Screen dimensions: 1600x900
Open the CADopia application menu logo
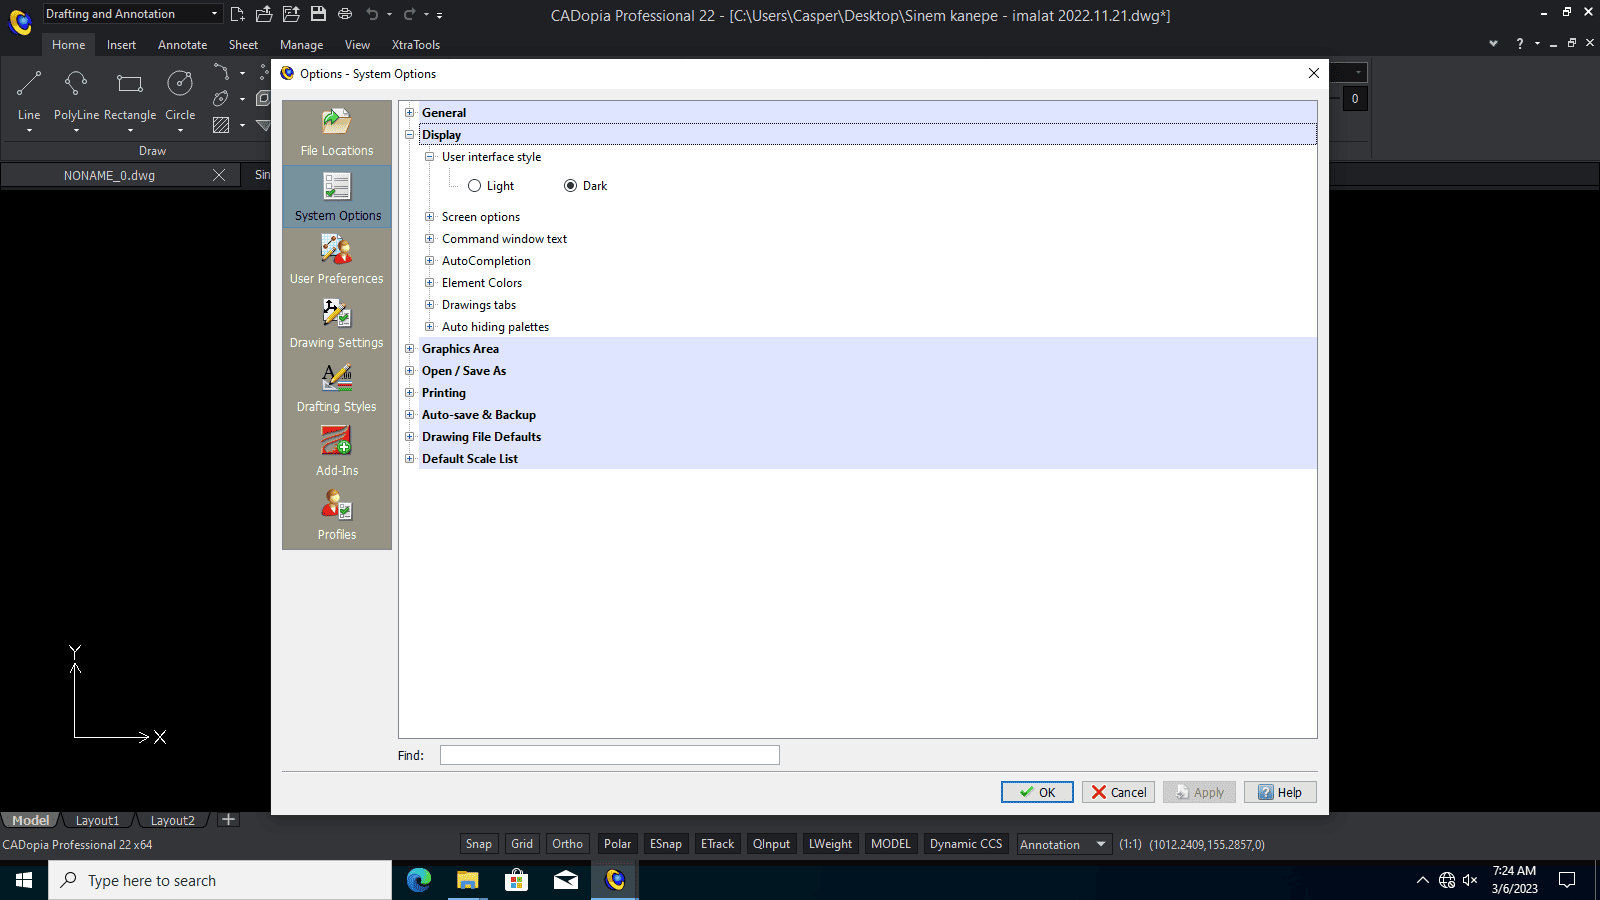tap(20, 21)
